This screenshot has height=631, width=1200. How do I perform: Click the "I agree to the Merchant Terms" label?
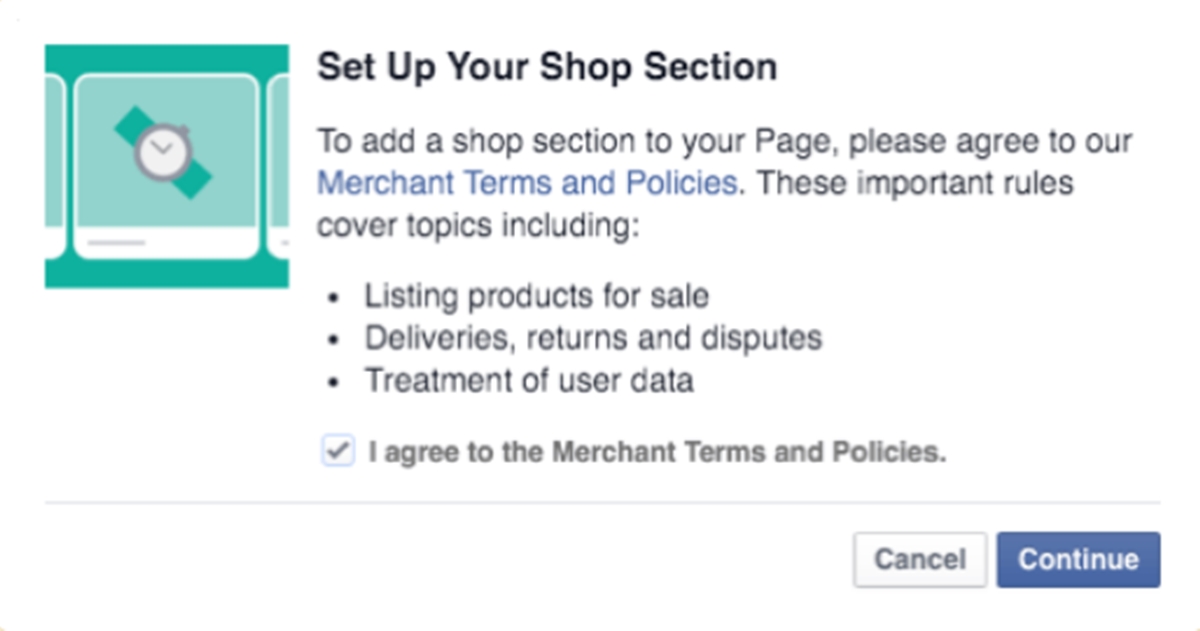click(657, 452)
